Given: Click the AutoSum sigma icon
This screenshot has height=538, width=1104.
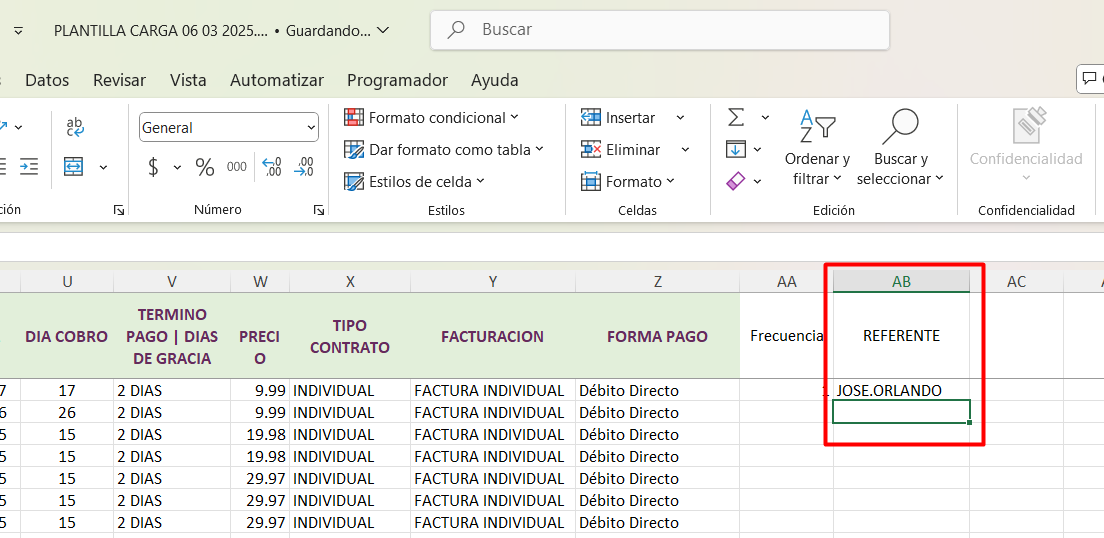Looking at the screenshot, I should pyautogui.click(x=736, y=118).
